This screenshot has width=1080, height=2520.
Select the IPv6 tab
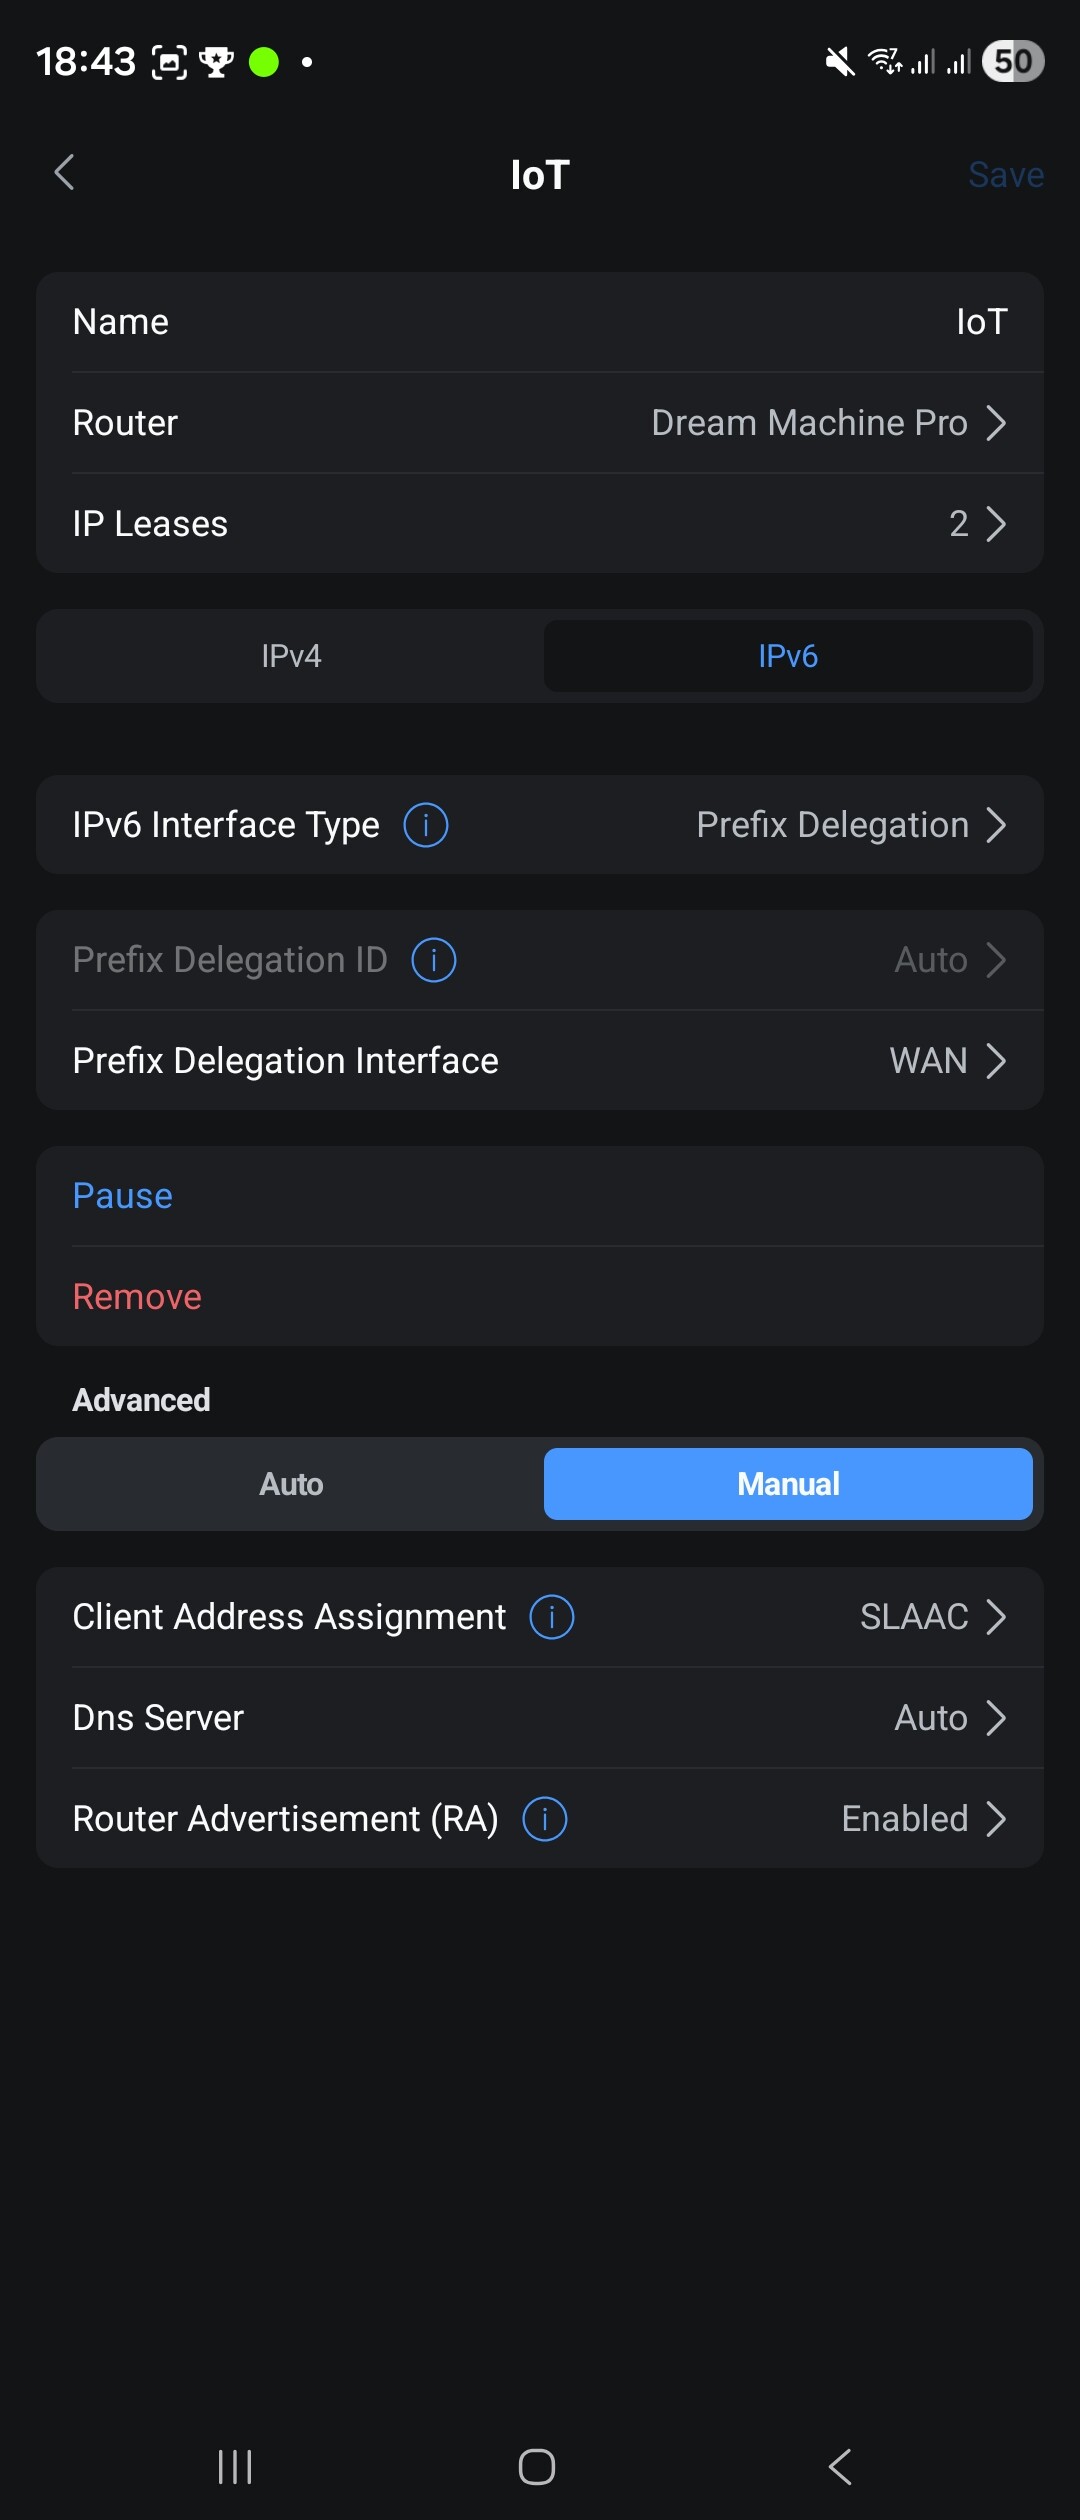point(788,656)
